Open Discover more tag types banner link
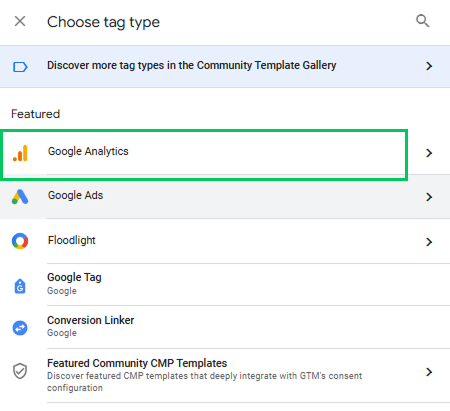 [225, 66]
